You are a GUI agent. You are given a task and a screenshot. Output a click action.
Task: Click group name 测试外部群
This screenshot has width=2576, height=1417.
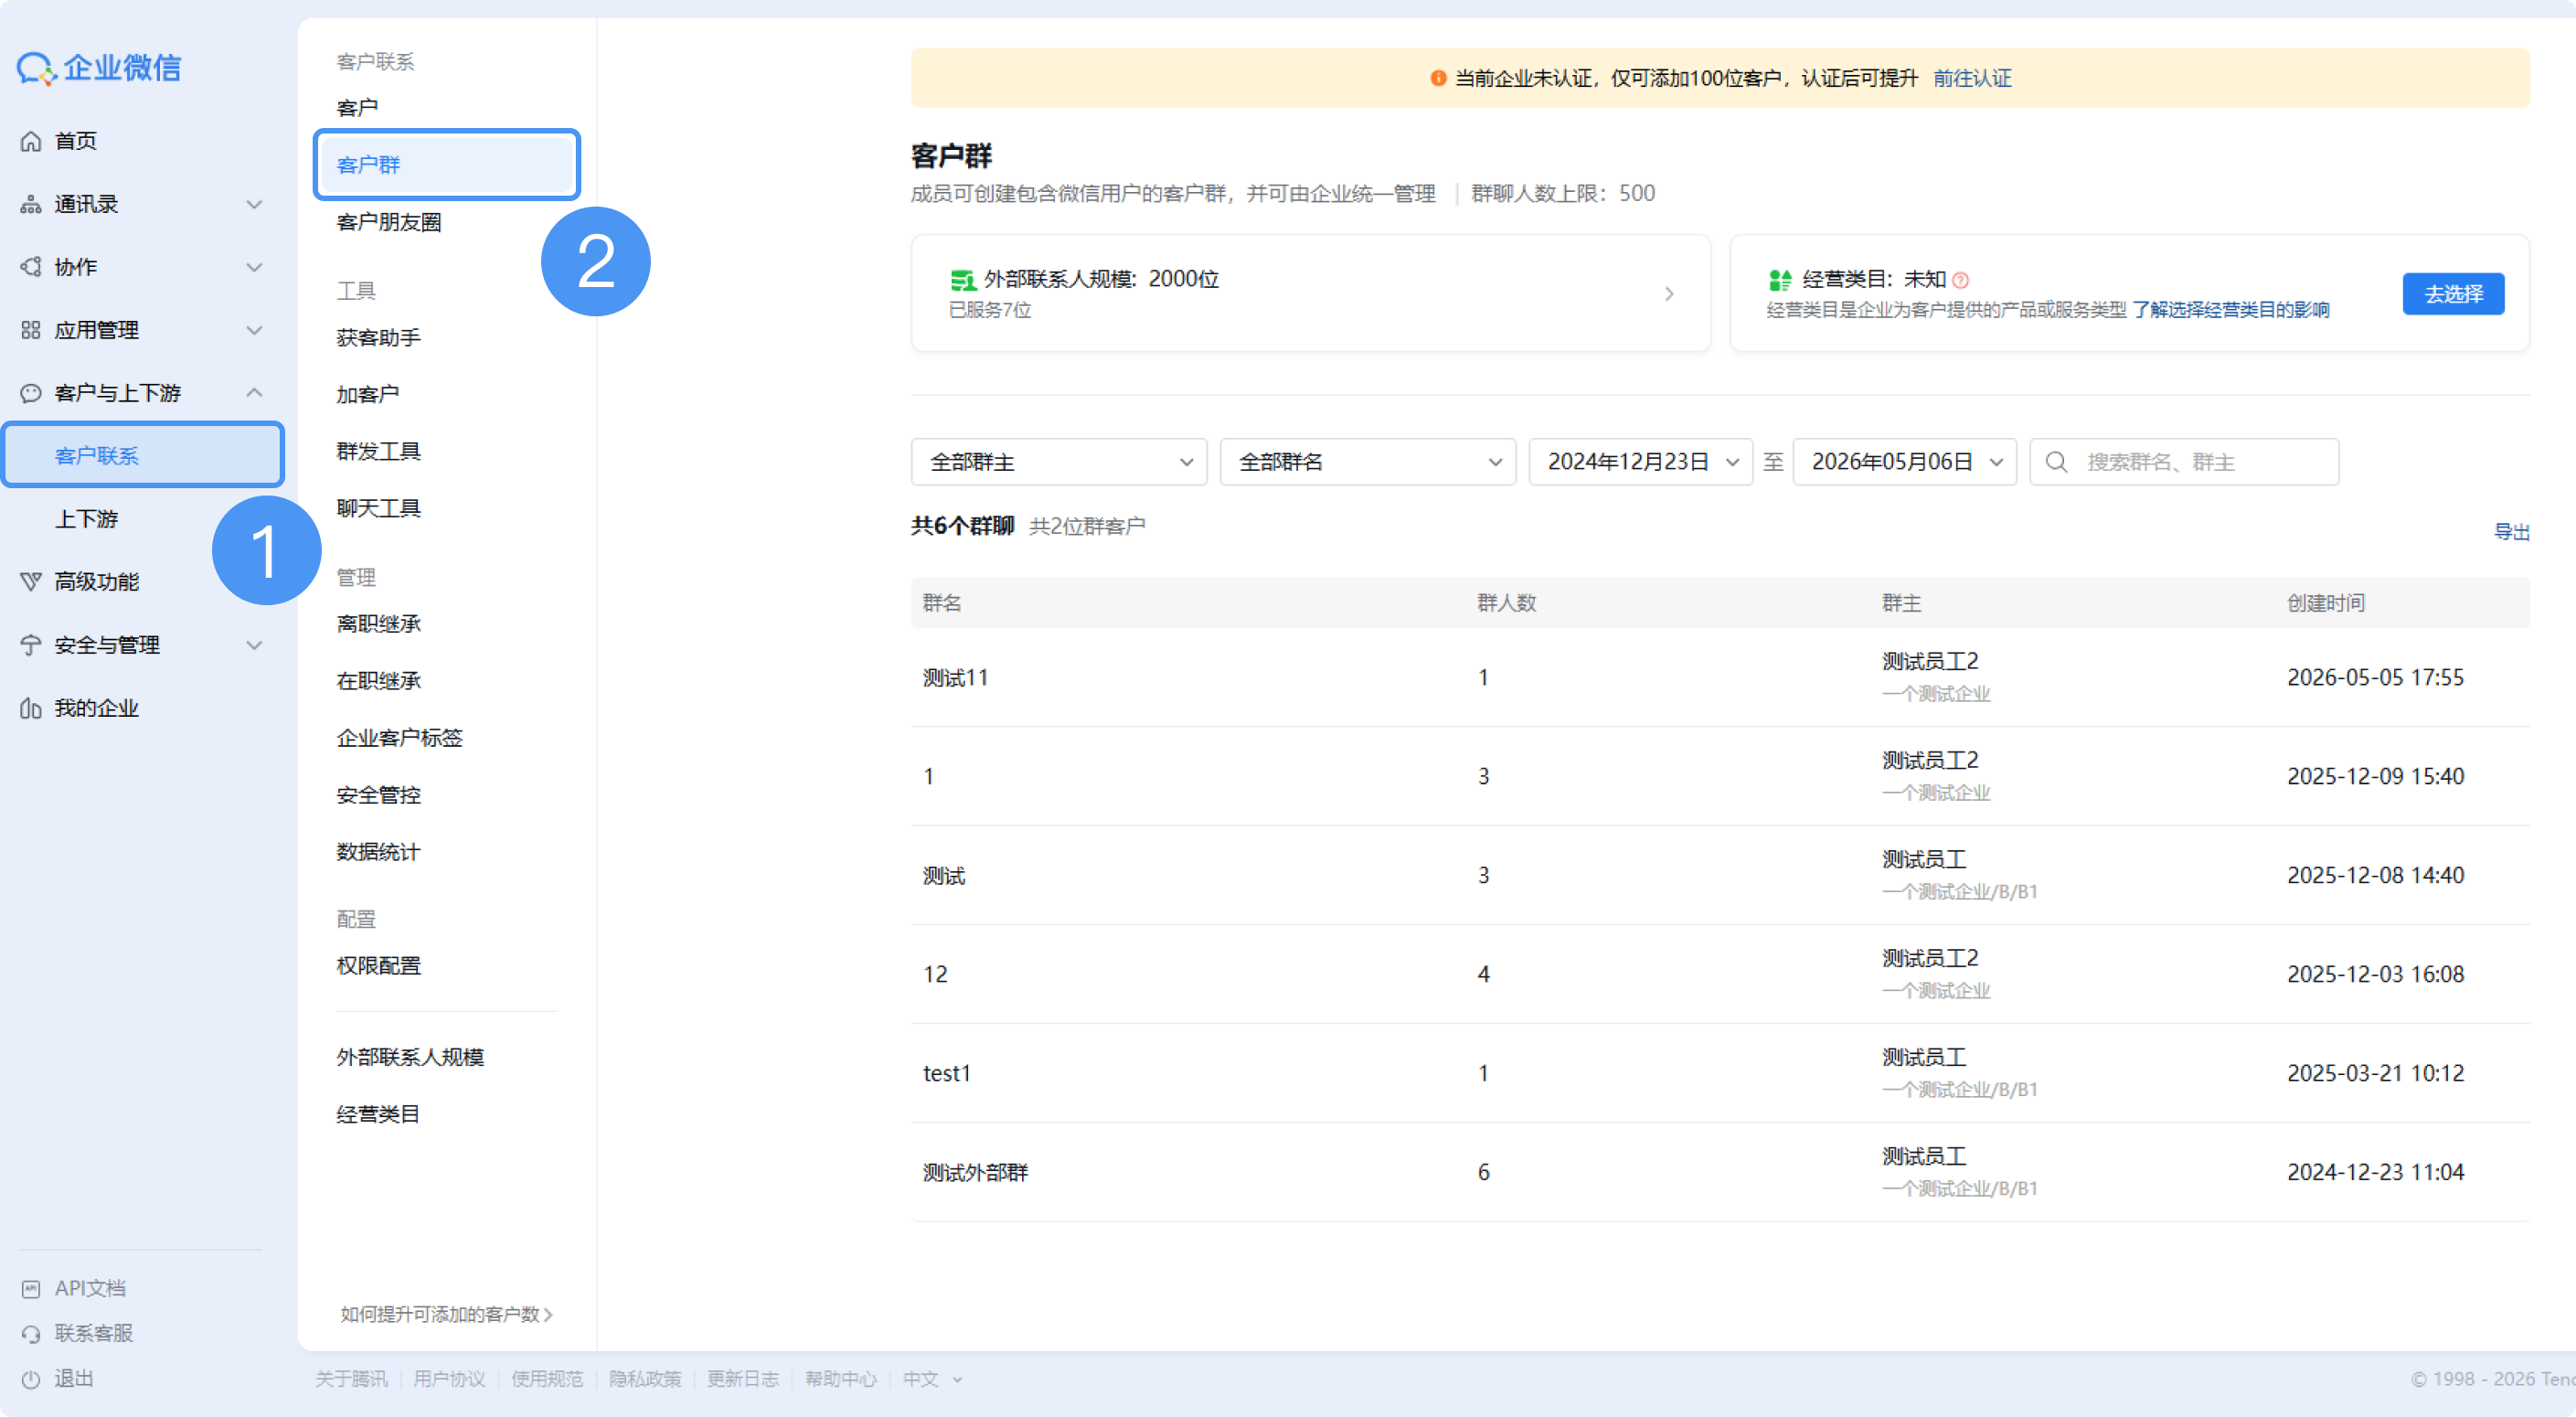click(x=975, y=1172)
